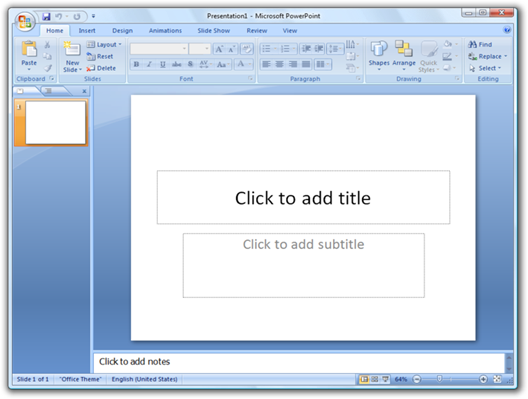Click the Paste clipboard icon

click(29, 49)
